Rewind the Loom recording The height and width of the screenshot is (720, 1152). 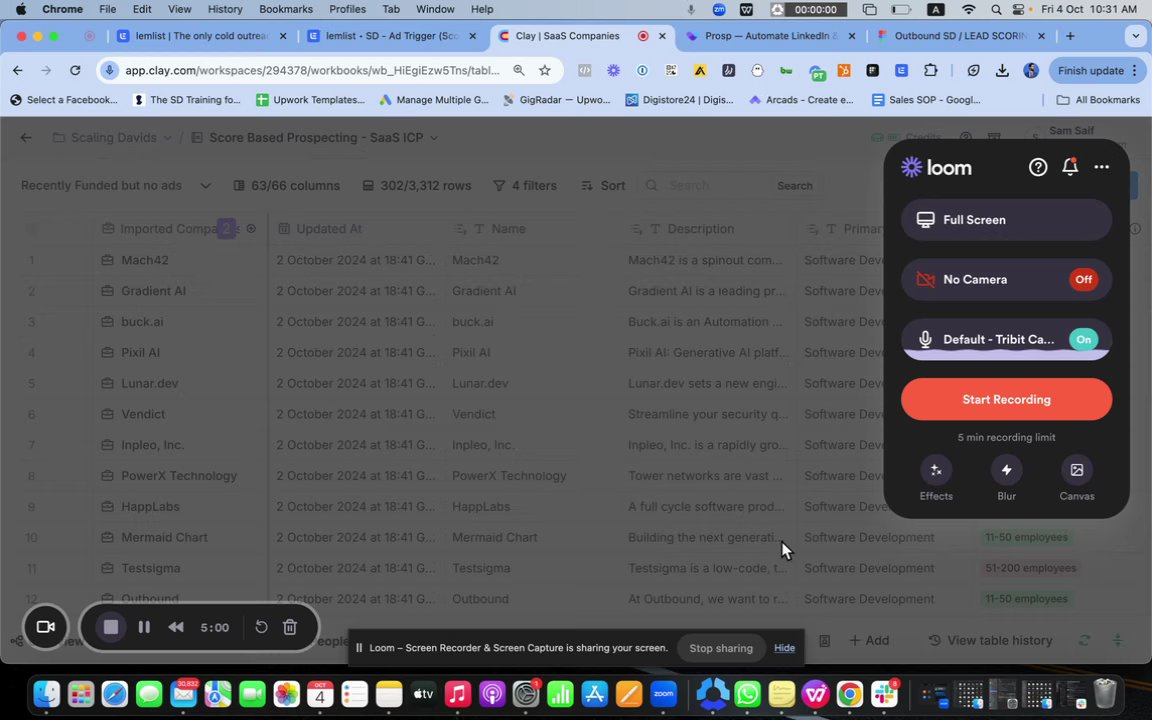(176, 627)
